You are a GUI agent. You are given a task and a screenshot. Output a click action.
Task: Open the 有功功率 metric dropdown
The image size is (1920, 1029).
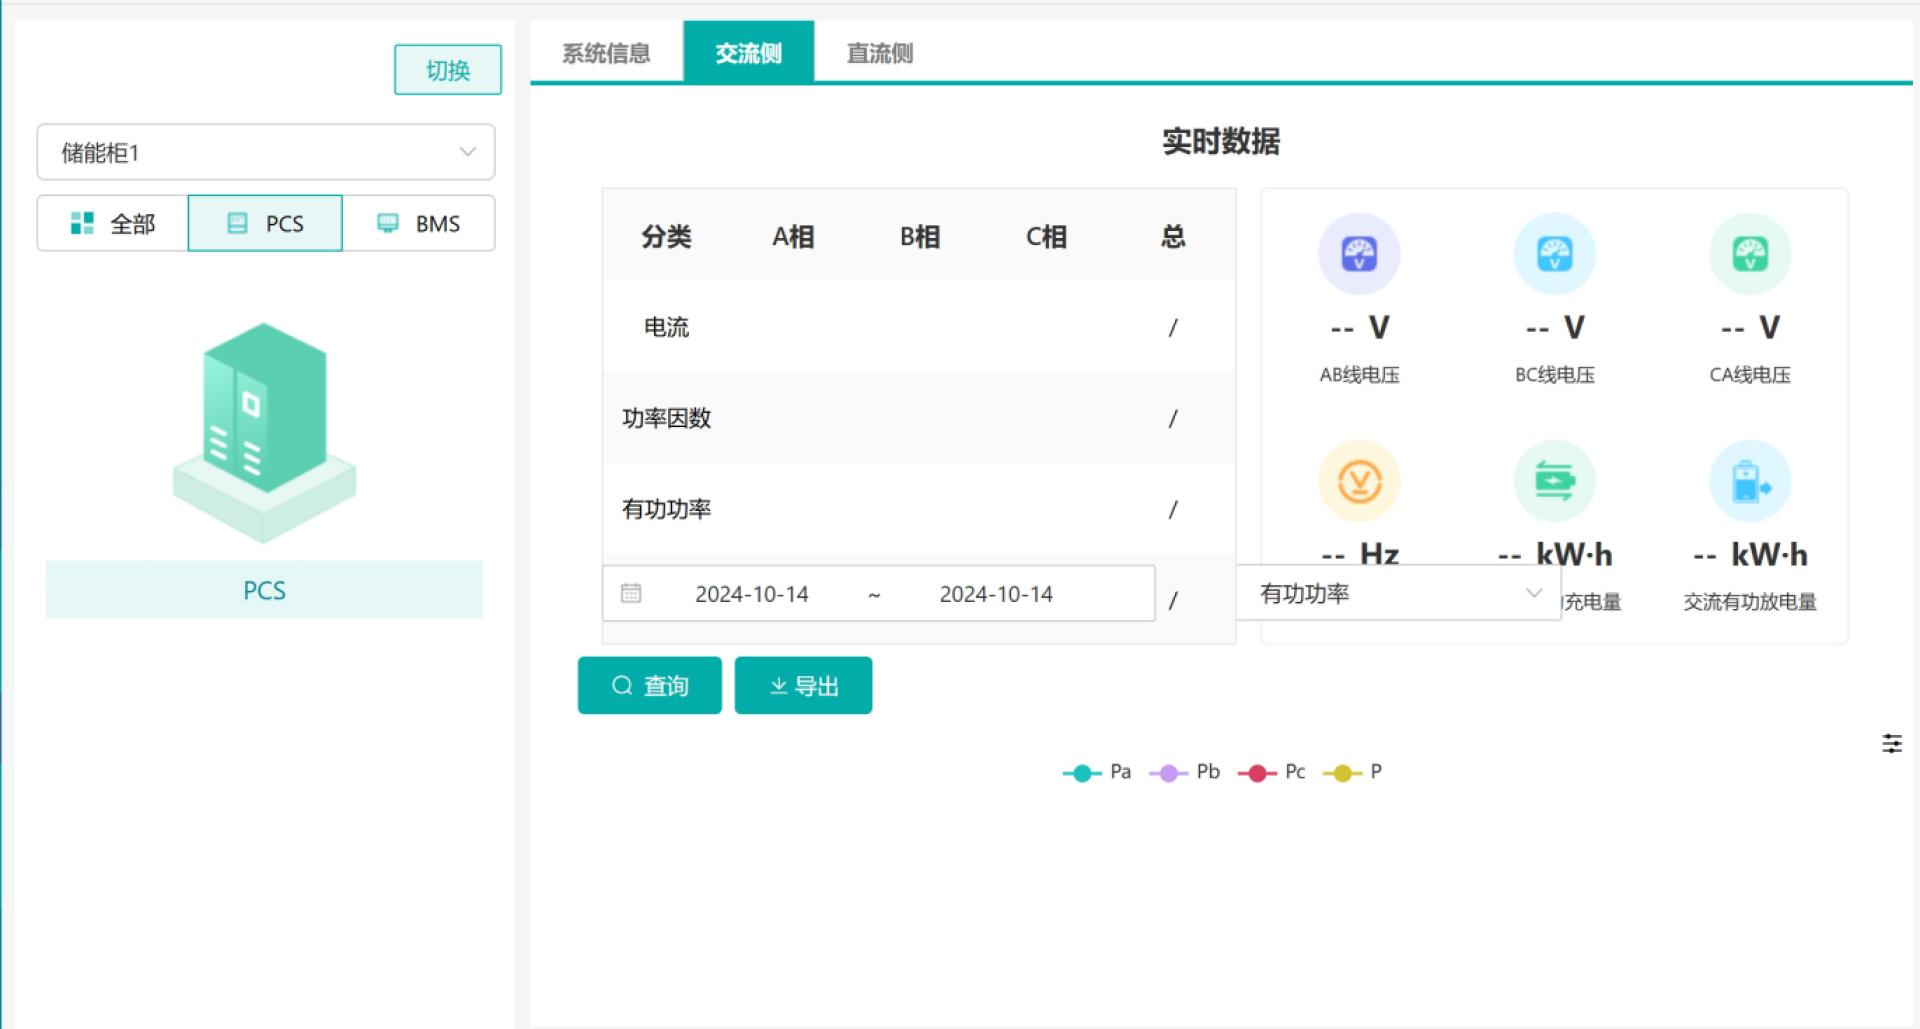(x=1398, y=593)
